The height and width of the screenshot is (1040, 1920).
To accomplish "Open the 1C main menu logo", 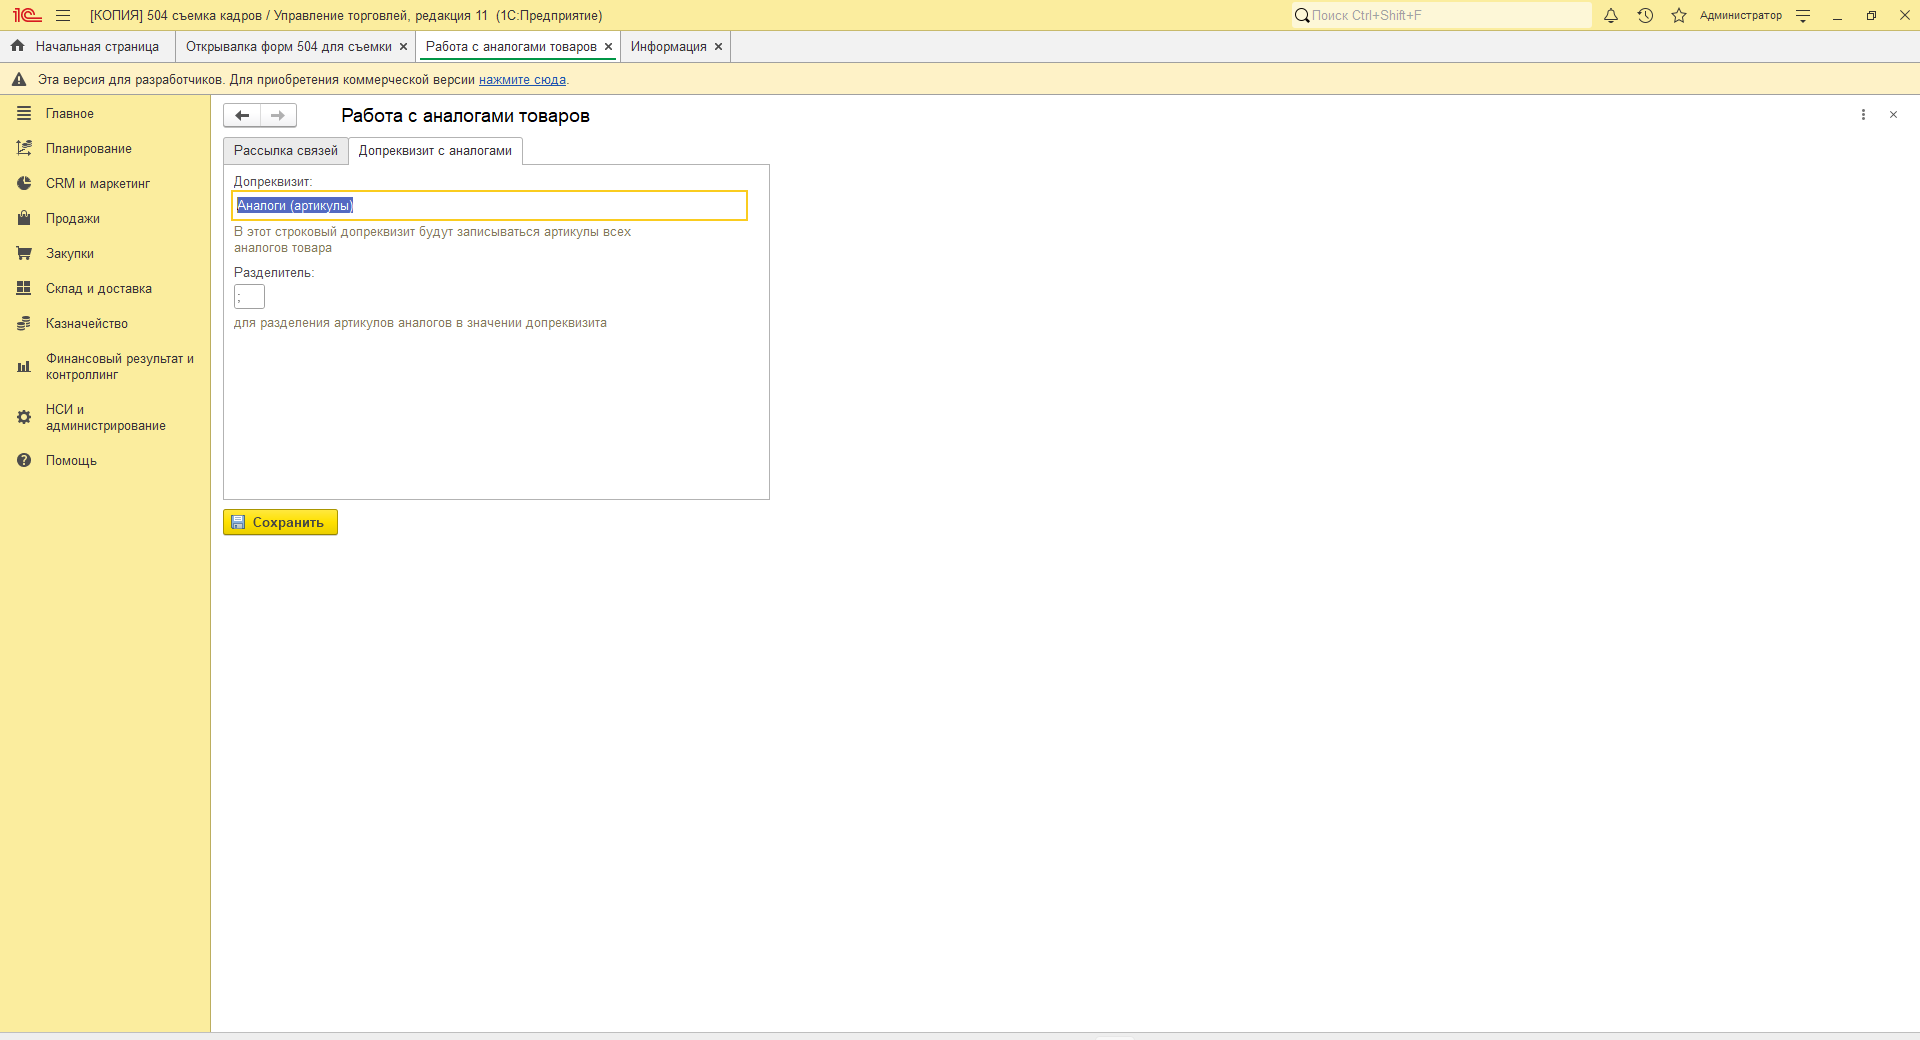I will pyautogui.click(x=27, y=15).
